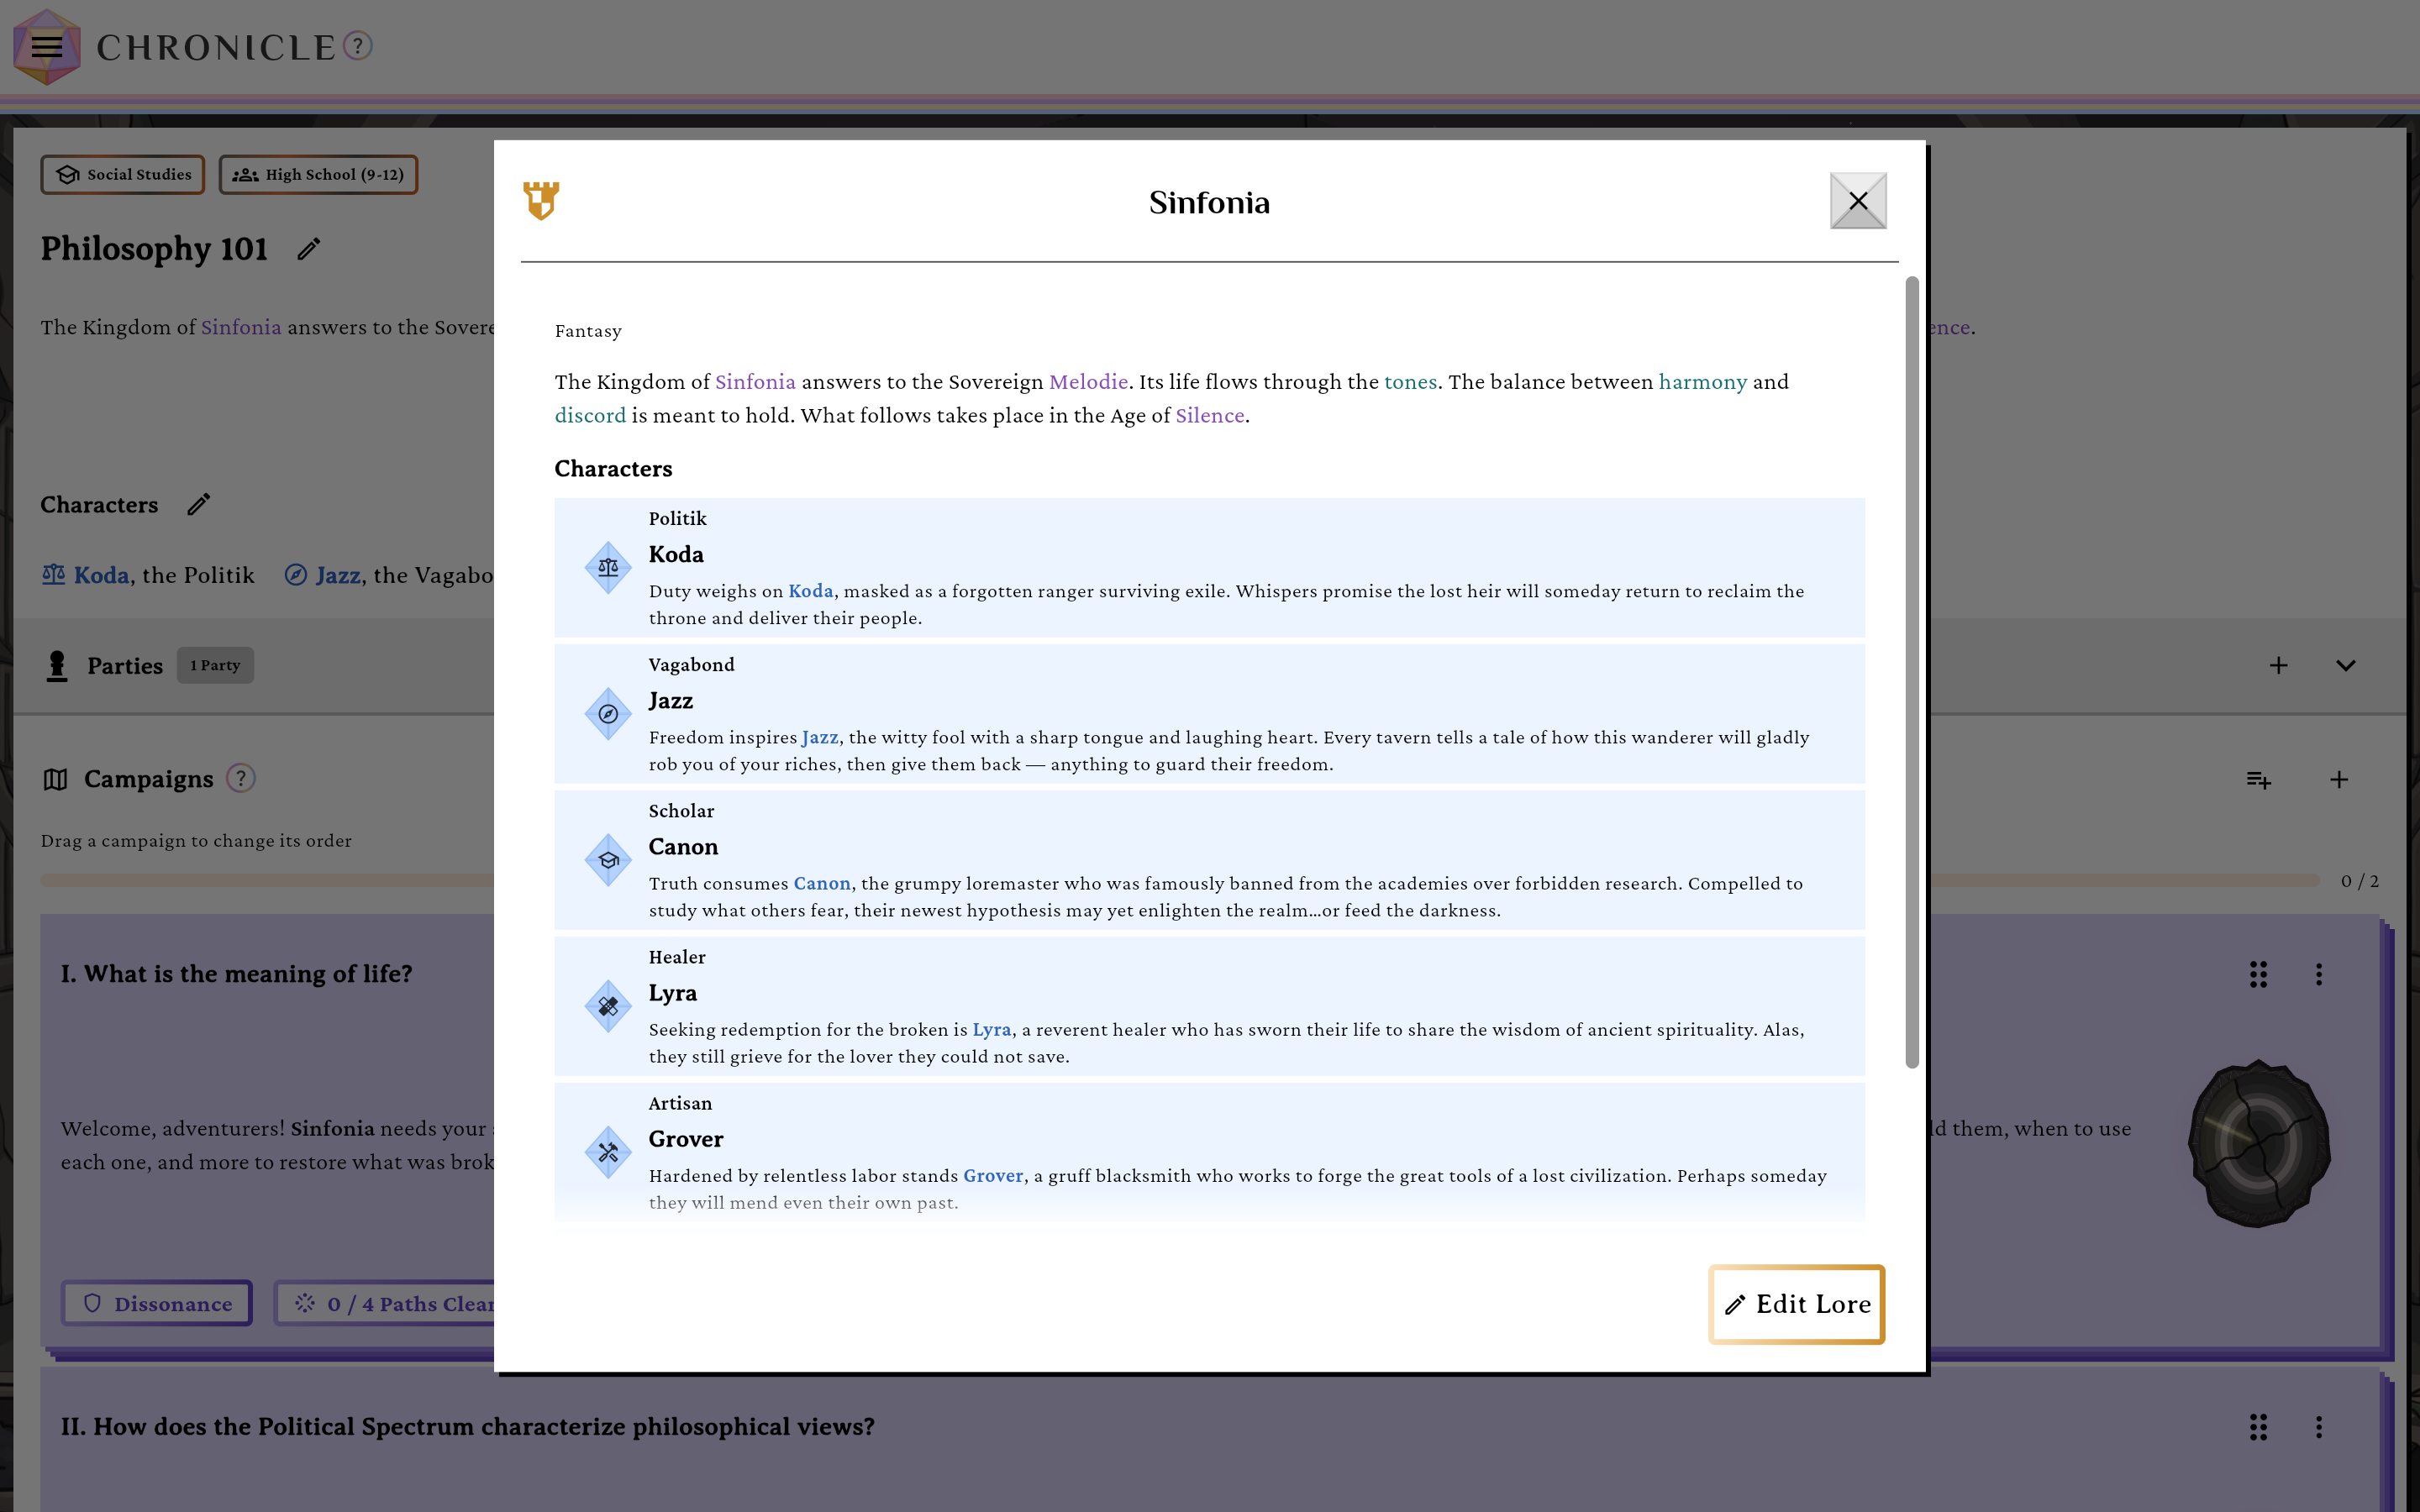Click the Canon link in the Scholar description
2420x1512 pixels.
[822, 884]
